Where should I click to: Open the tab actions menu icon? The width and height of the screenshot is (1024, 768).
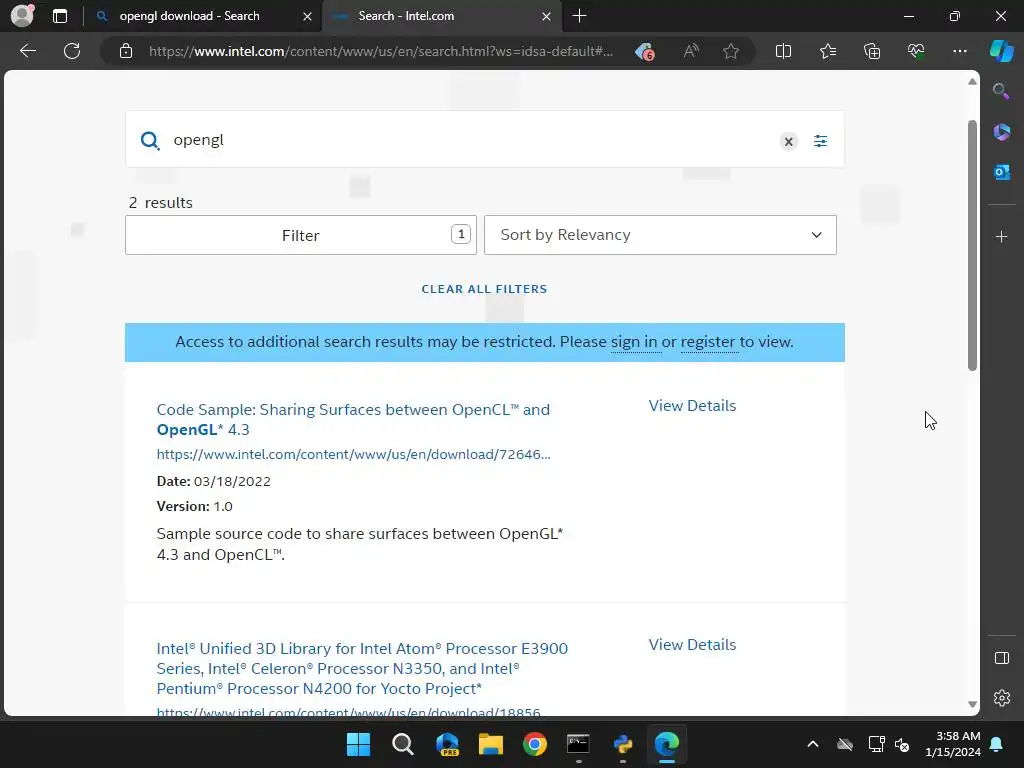[x=60, y=16]
